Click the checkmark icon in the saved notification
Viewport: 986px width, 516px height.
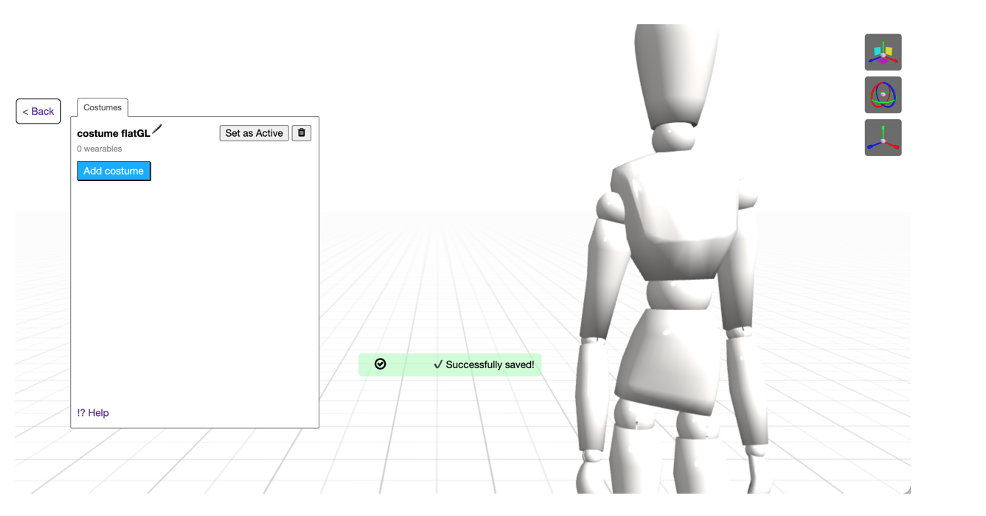(x=380, y=364)
